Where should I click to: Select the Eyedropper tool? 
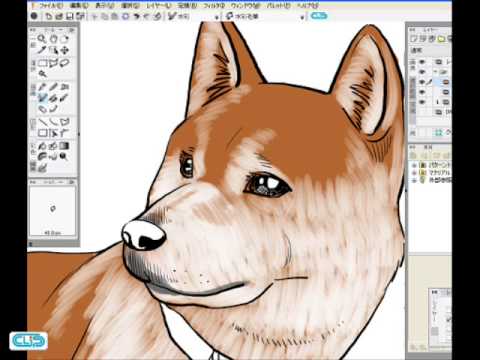pos(42,50)
